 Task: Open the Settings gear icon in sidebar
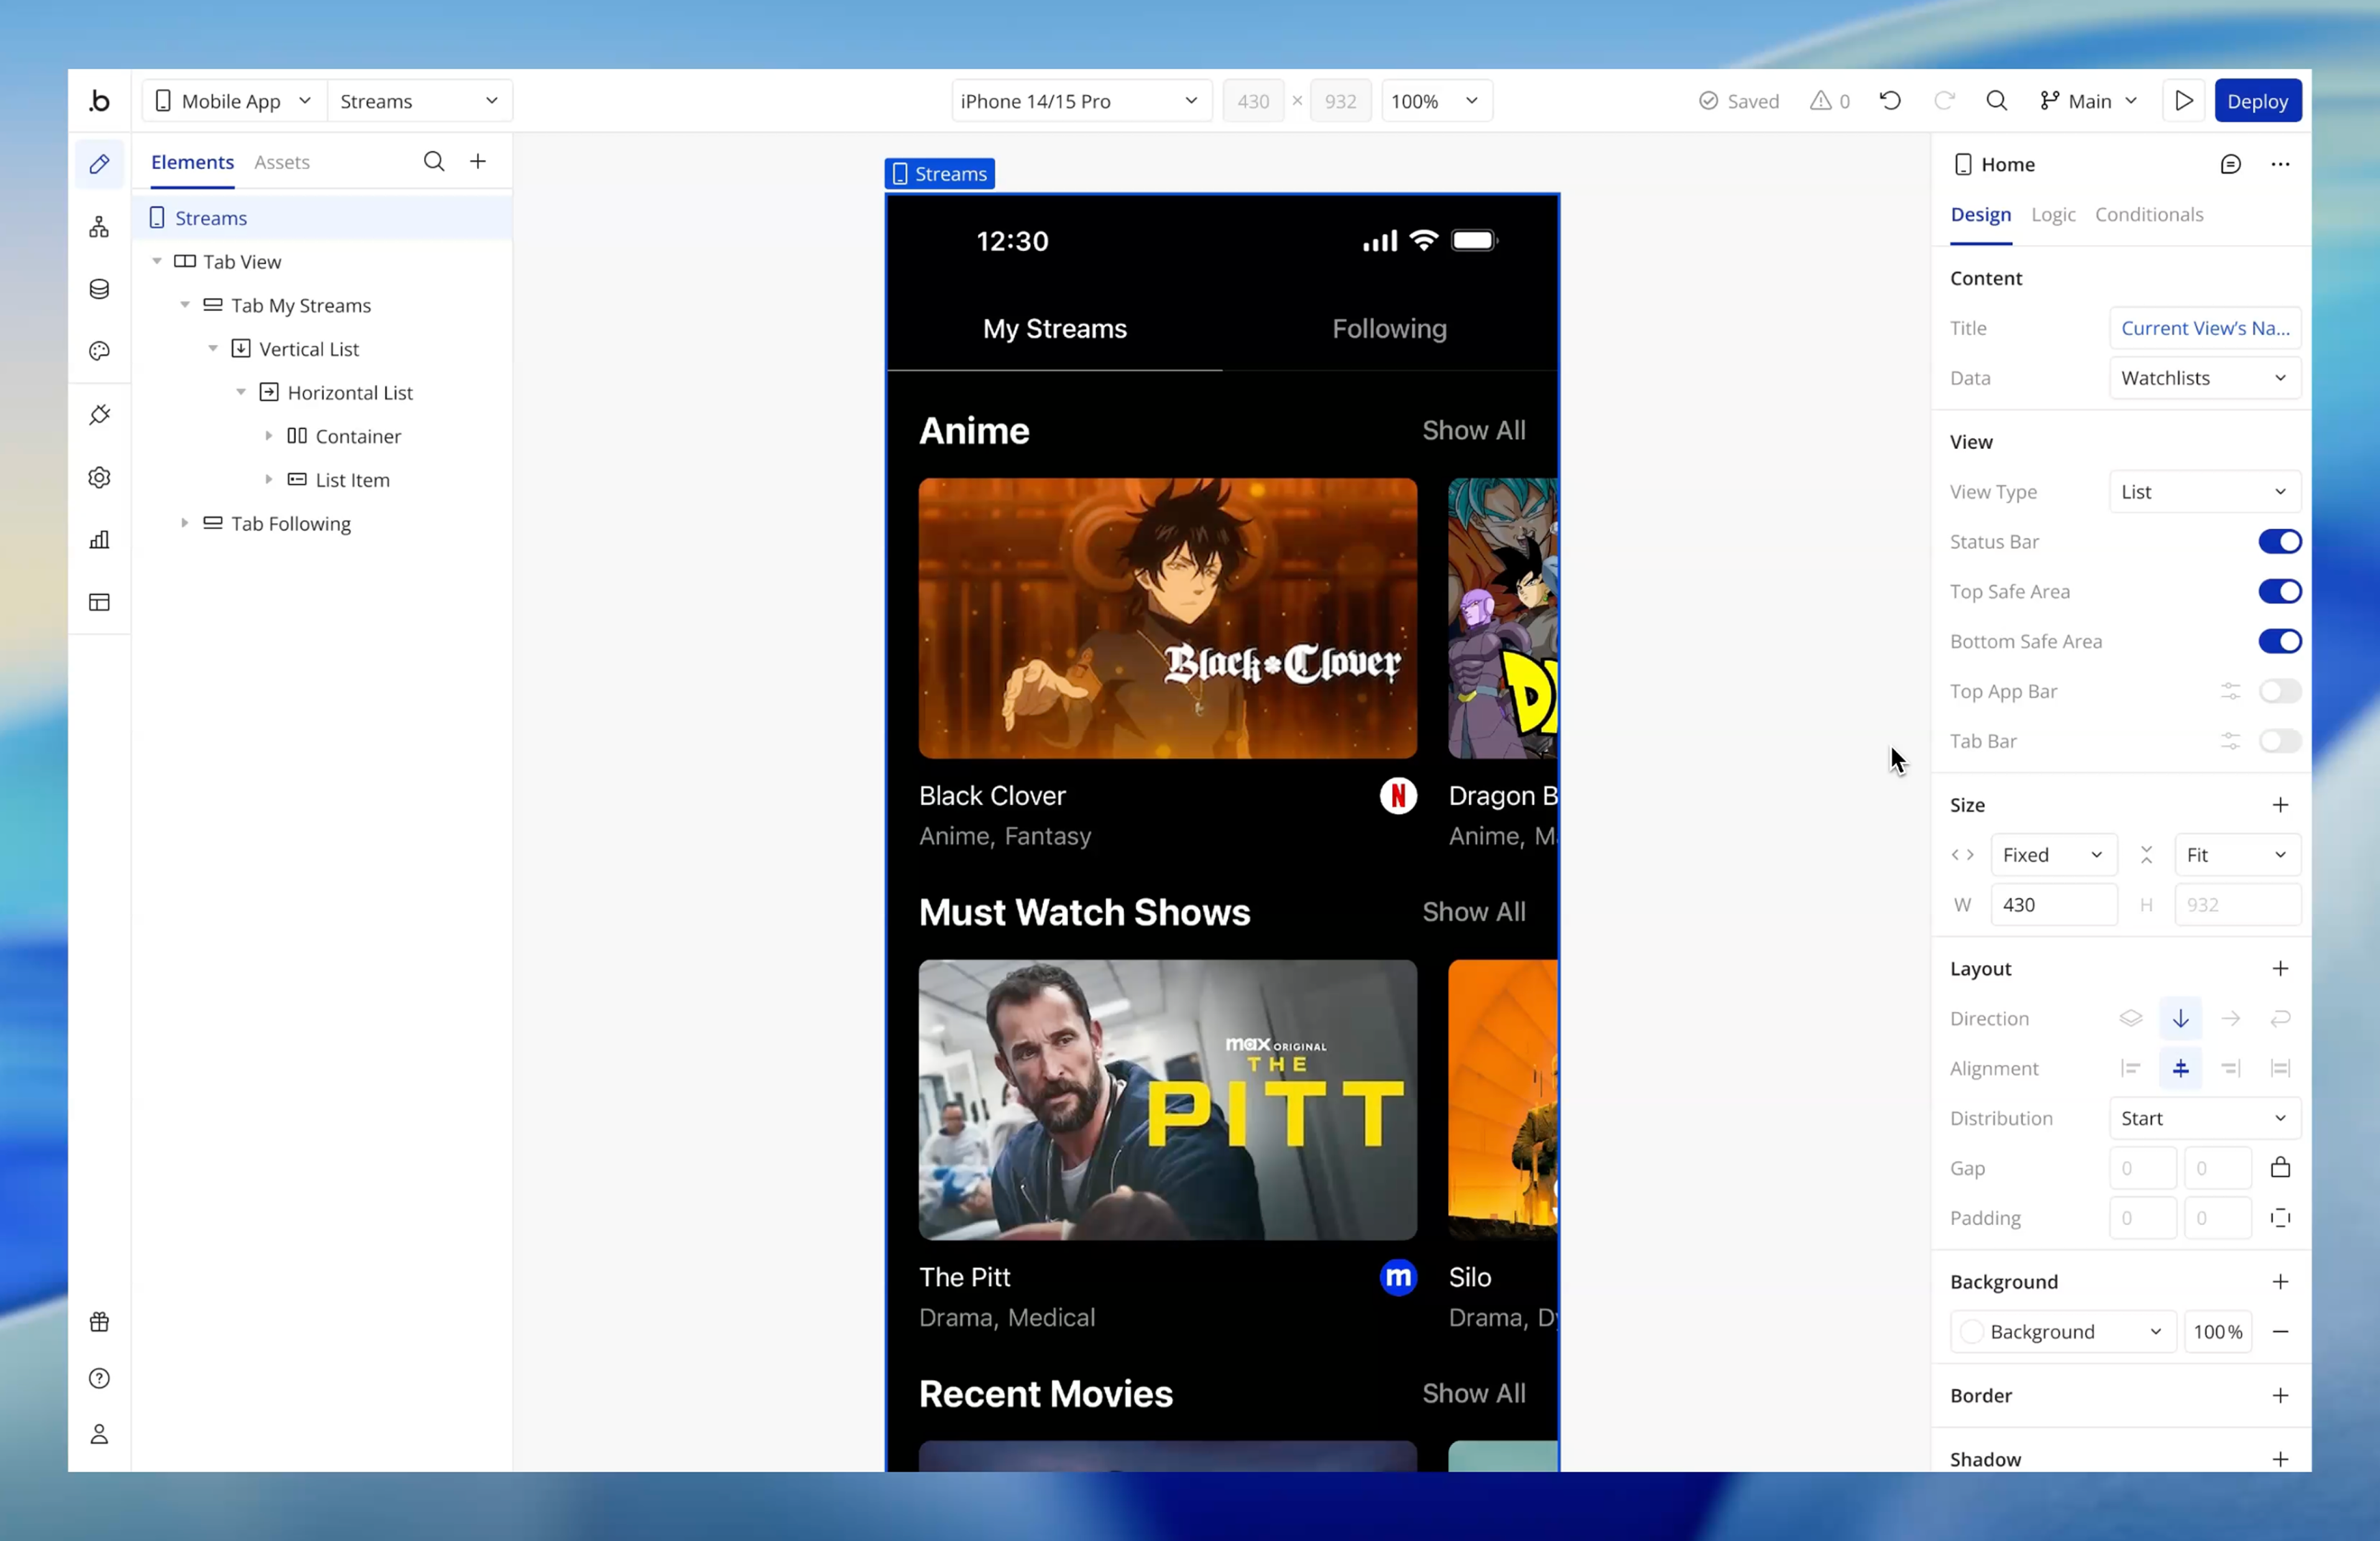(x=99, y=477)
